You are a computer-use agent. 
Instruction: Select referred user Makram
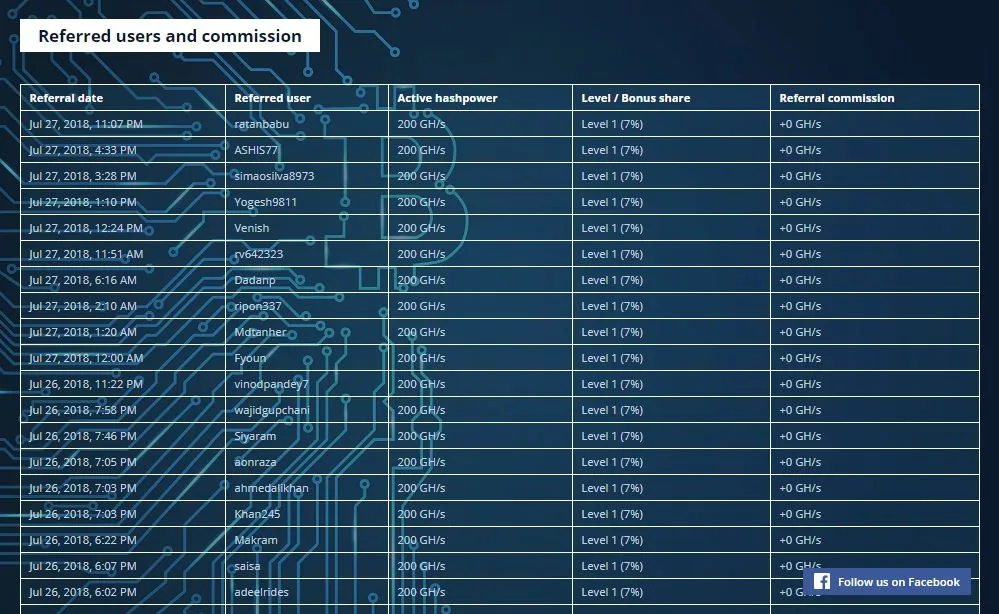(256, 540)
